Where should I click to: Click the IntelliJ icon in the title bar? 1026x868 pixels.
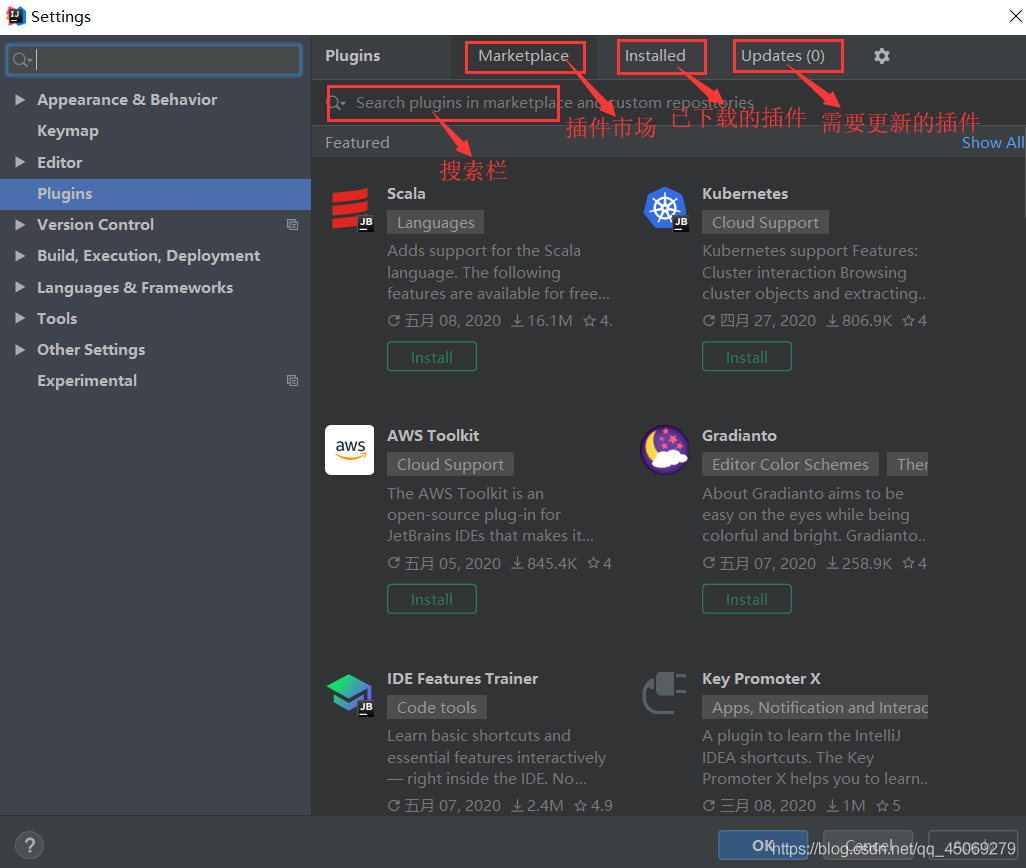(15, 16)
